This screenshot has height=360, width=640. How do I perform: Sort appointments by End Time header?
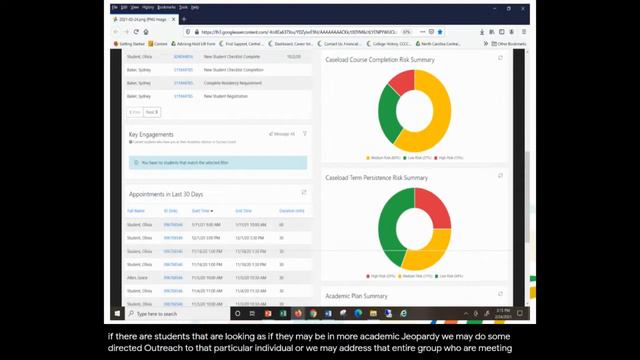(244, 211)
